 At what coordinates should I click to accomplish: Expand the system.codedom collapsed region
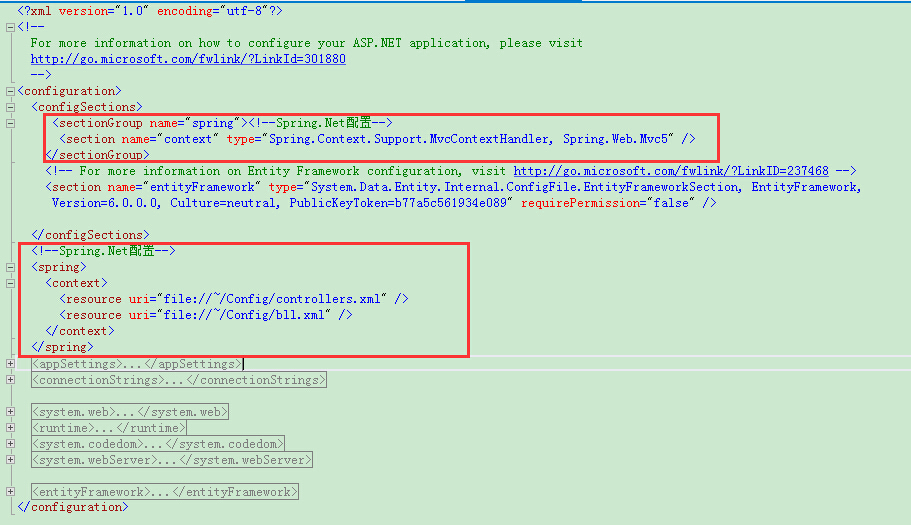[10, 444]
